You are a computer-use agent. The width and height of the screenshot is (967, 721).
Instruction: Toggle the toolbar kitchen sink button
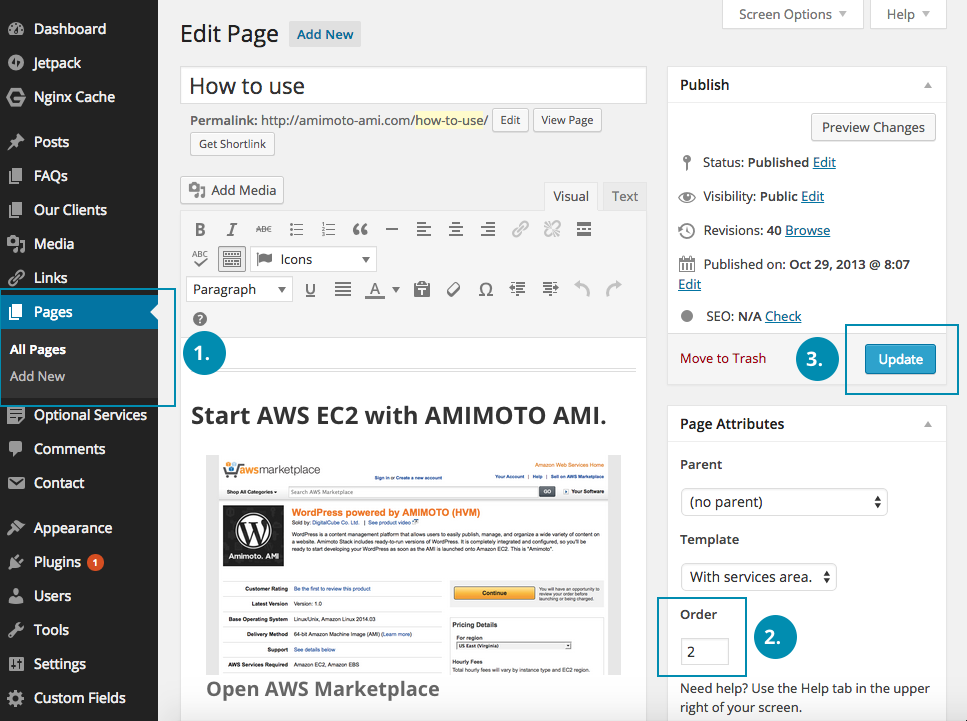pos(232,259)
